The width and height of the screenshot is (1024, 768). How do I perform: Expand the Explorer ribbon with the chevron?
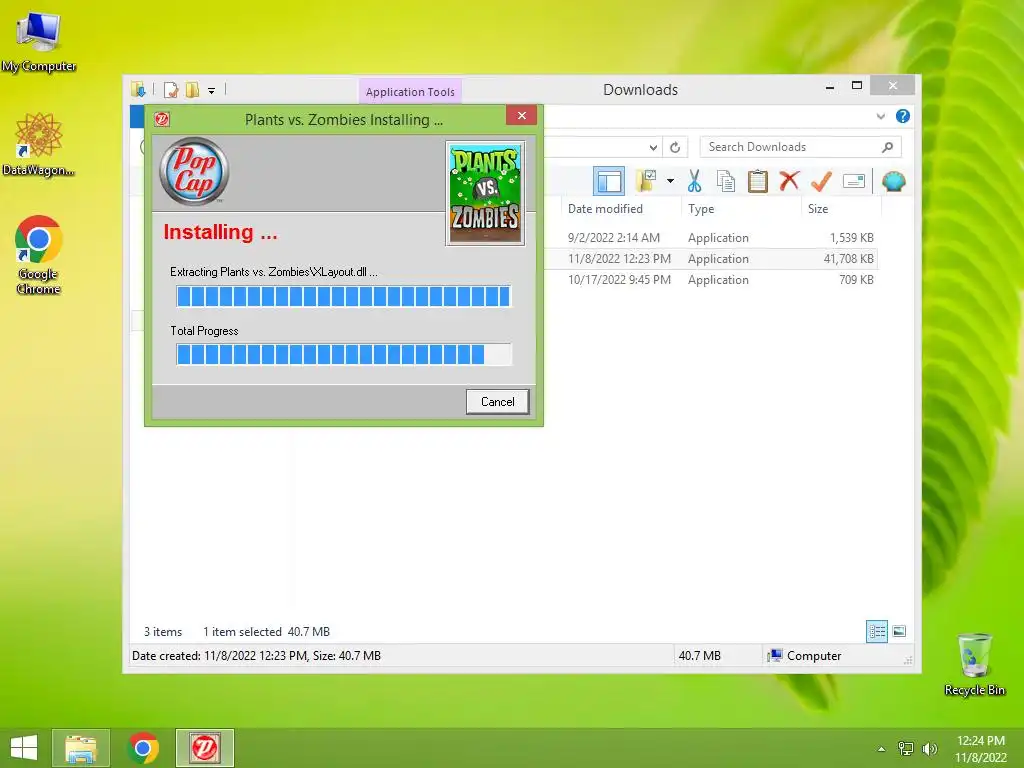point(880,116)
